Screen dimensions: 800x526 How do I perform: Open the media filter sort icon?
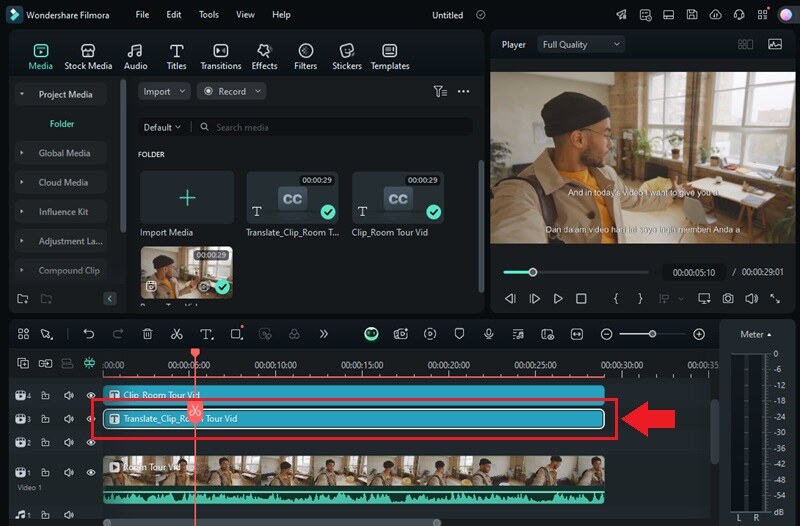440,91
